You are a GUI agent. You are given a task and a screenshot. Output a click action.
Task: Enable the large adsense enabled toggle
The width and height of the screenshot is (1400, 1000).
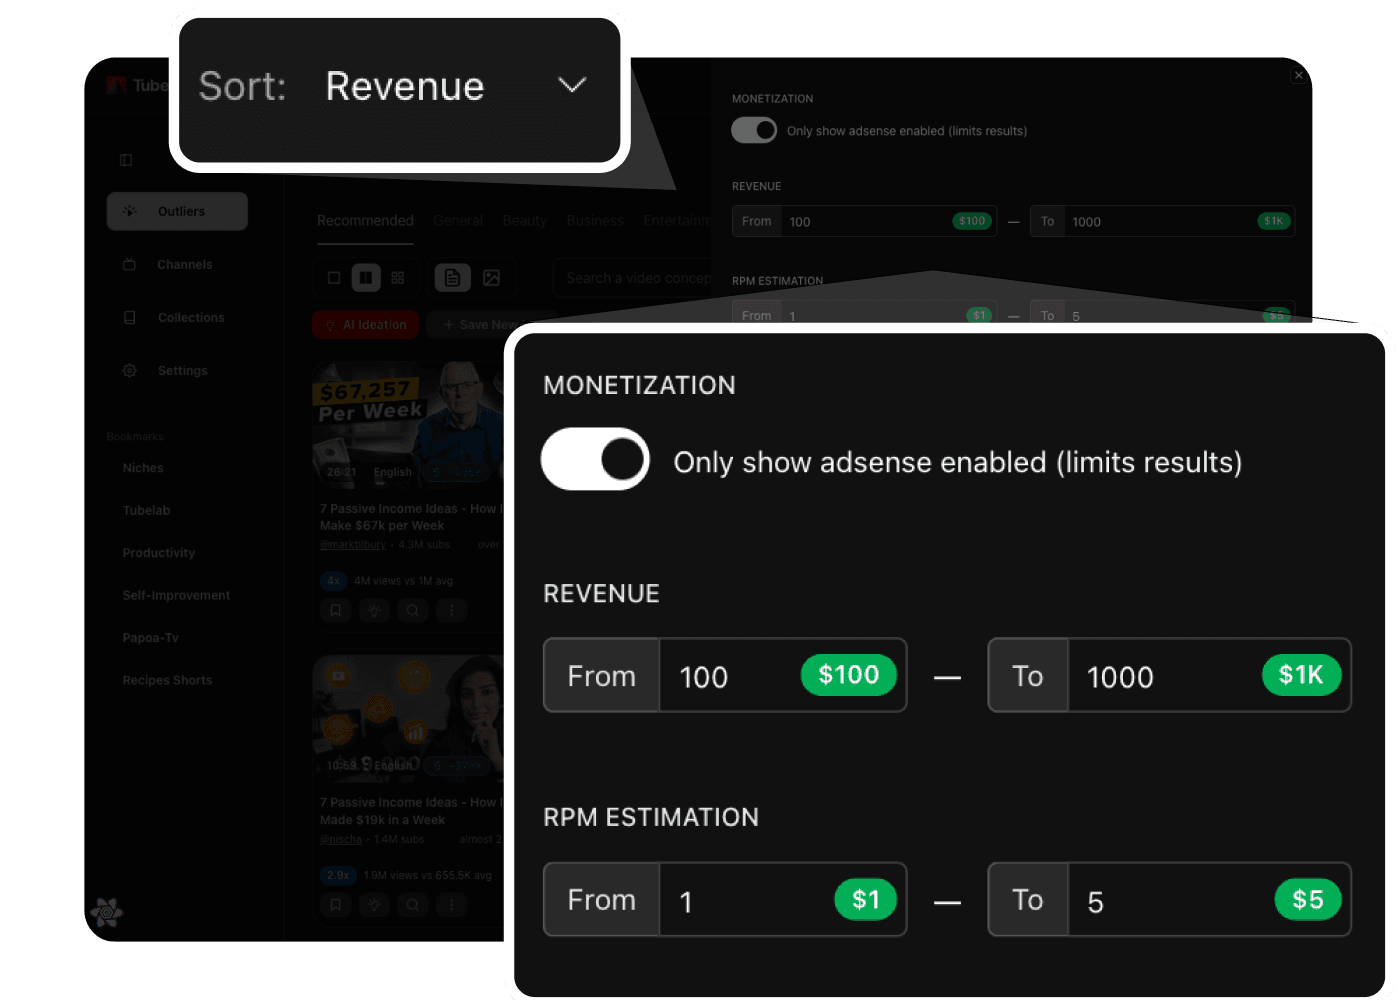point(595,459)
